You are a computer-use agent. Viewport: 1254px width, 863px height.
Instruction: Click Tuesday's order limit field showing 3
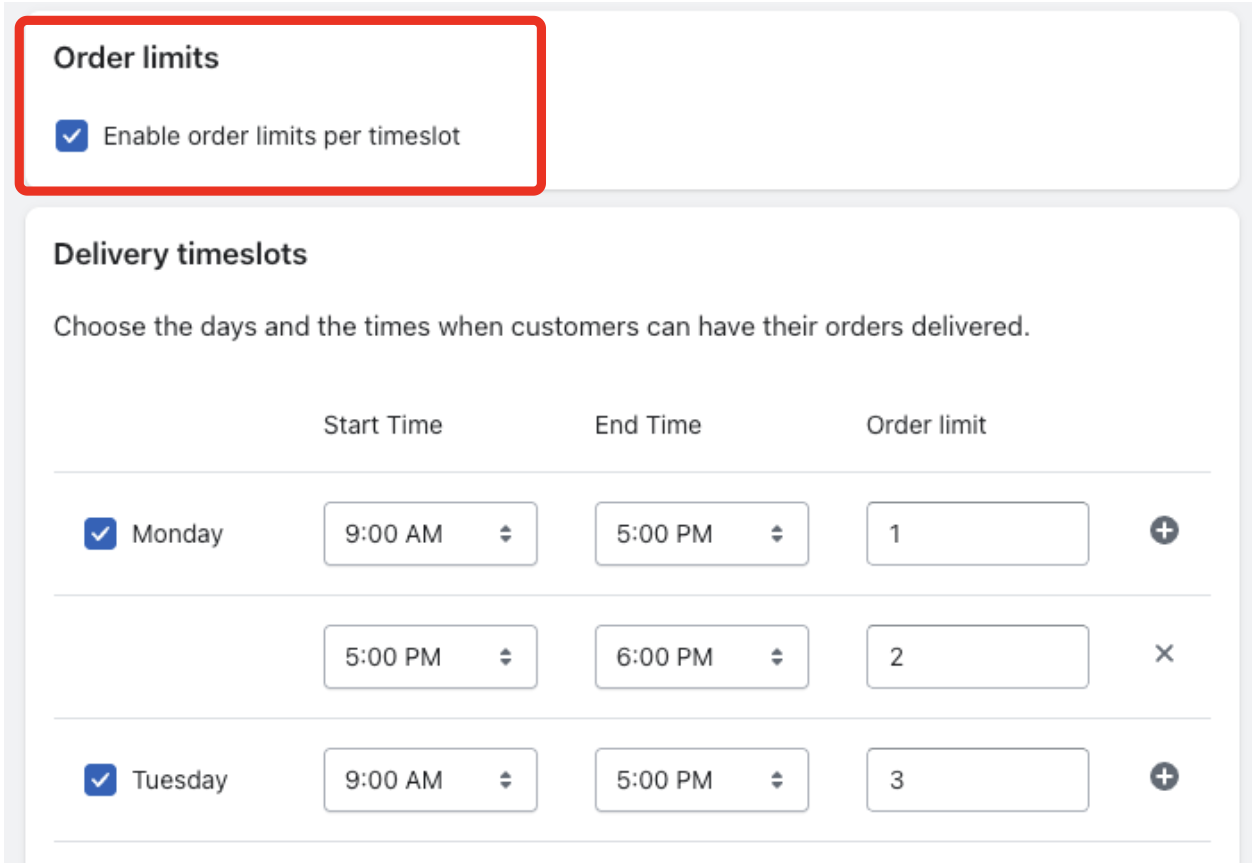point(976,780)
